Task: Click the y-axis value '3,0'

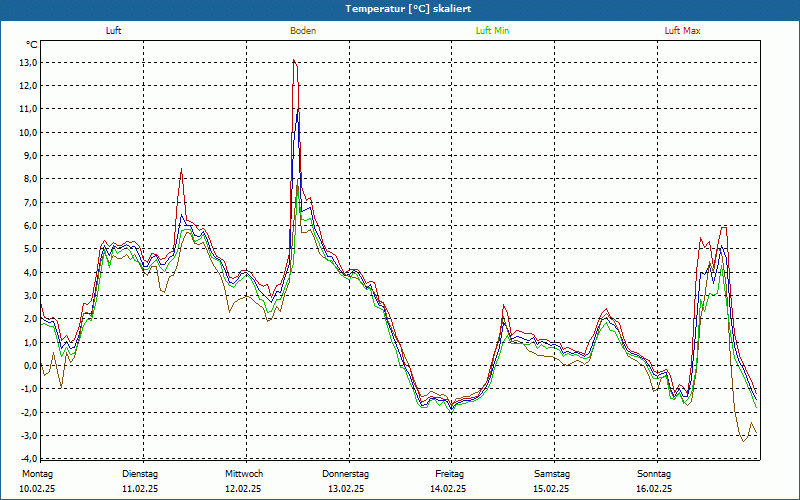Action: (x=30, y=296)
